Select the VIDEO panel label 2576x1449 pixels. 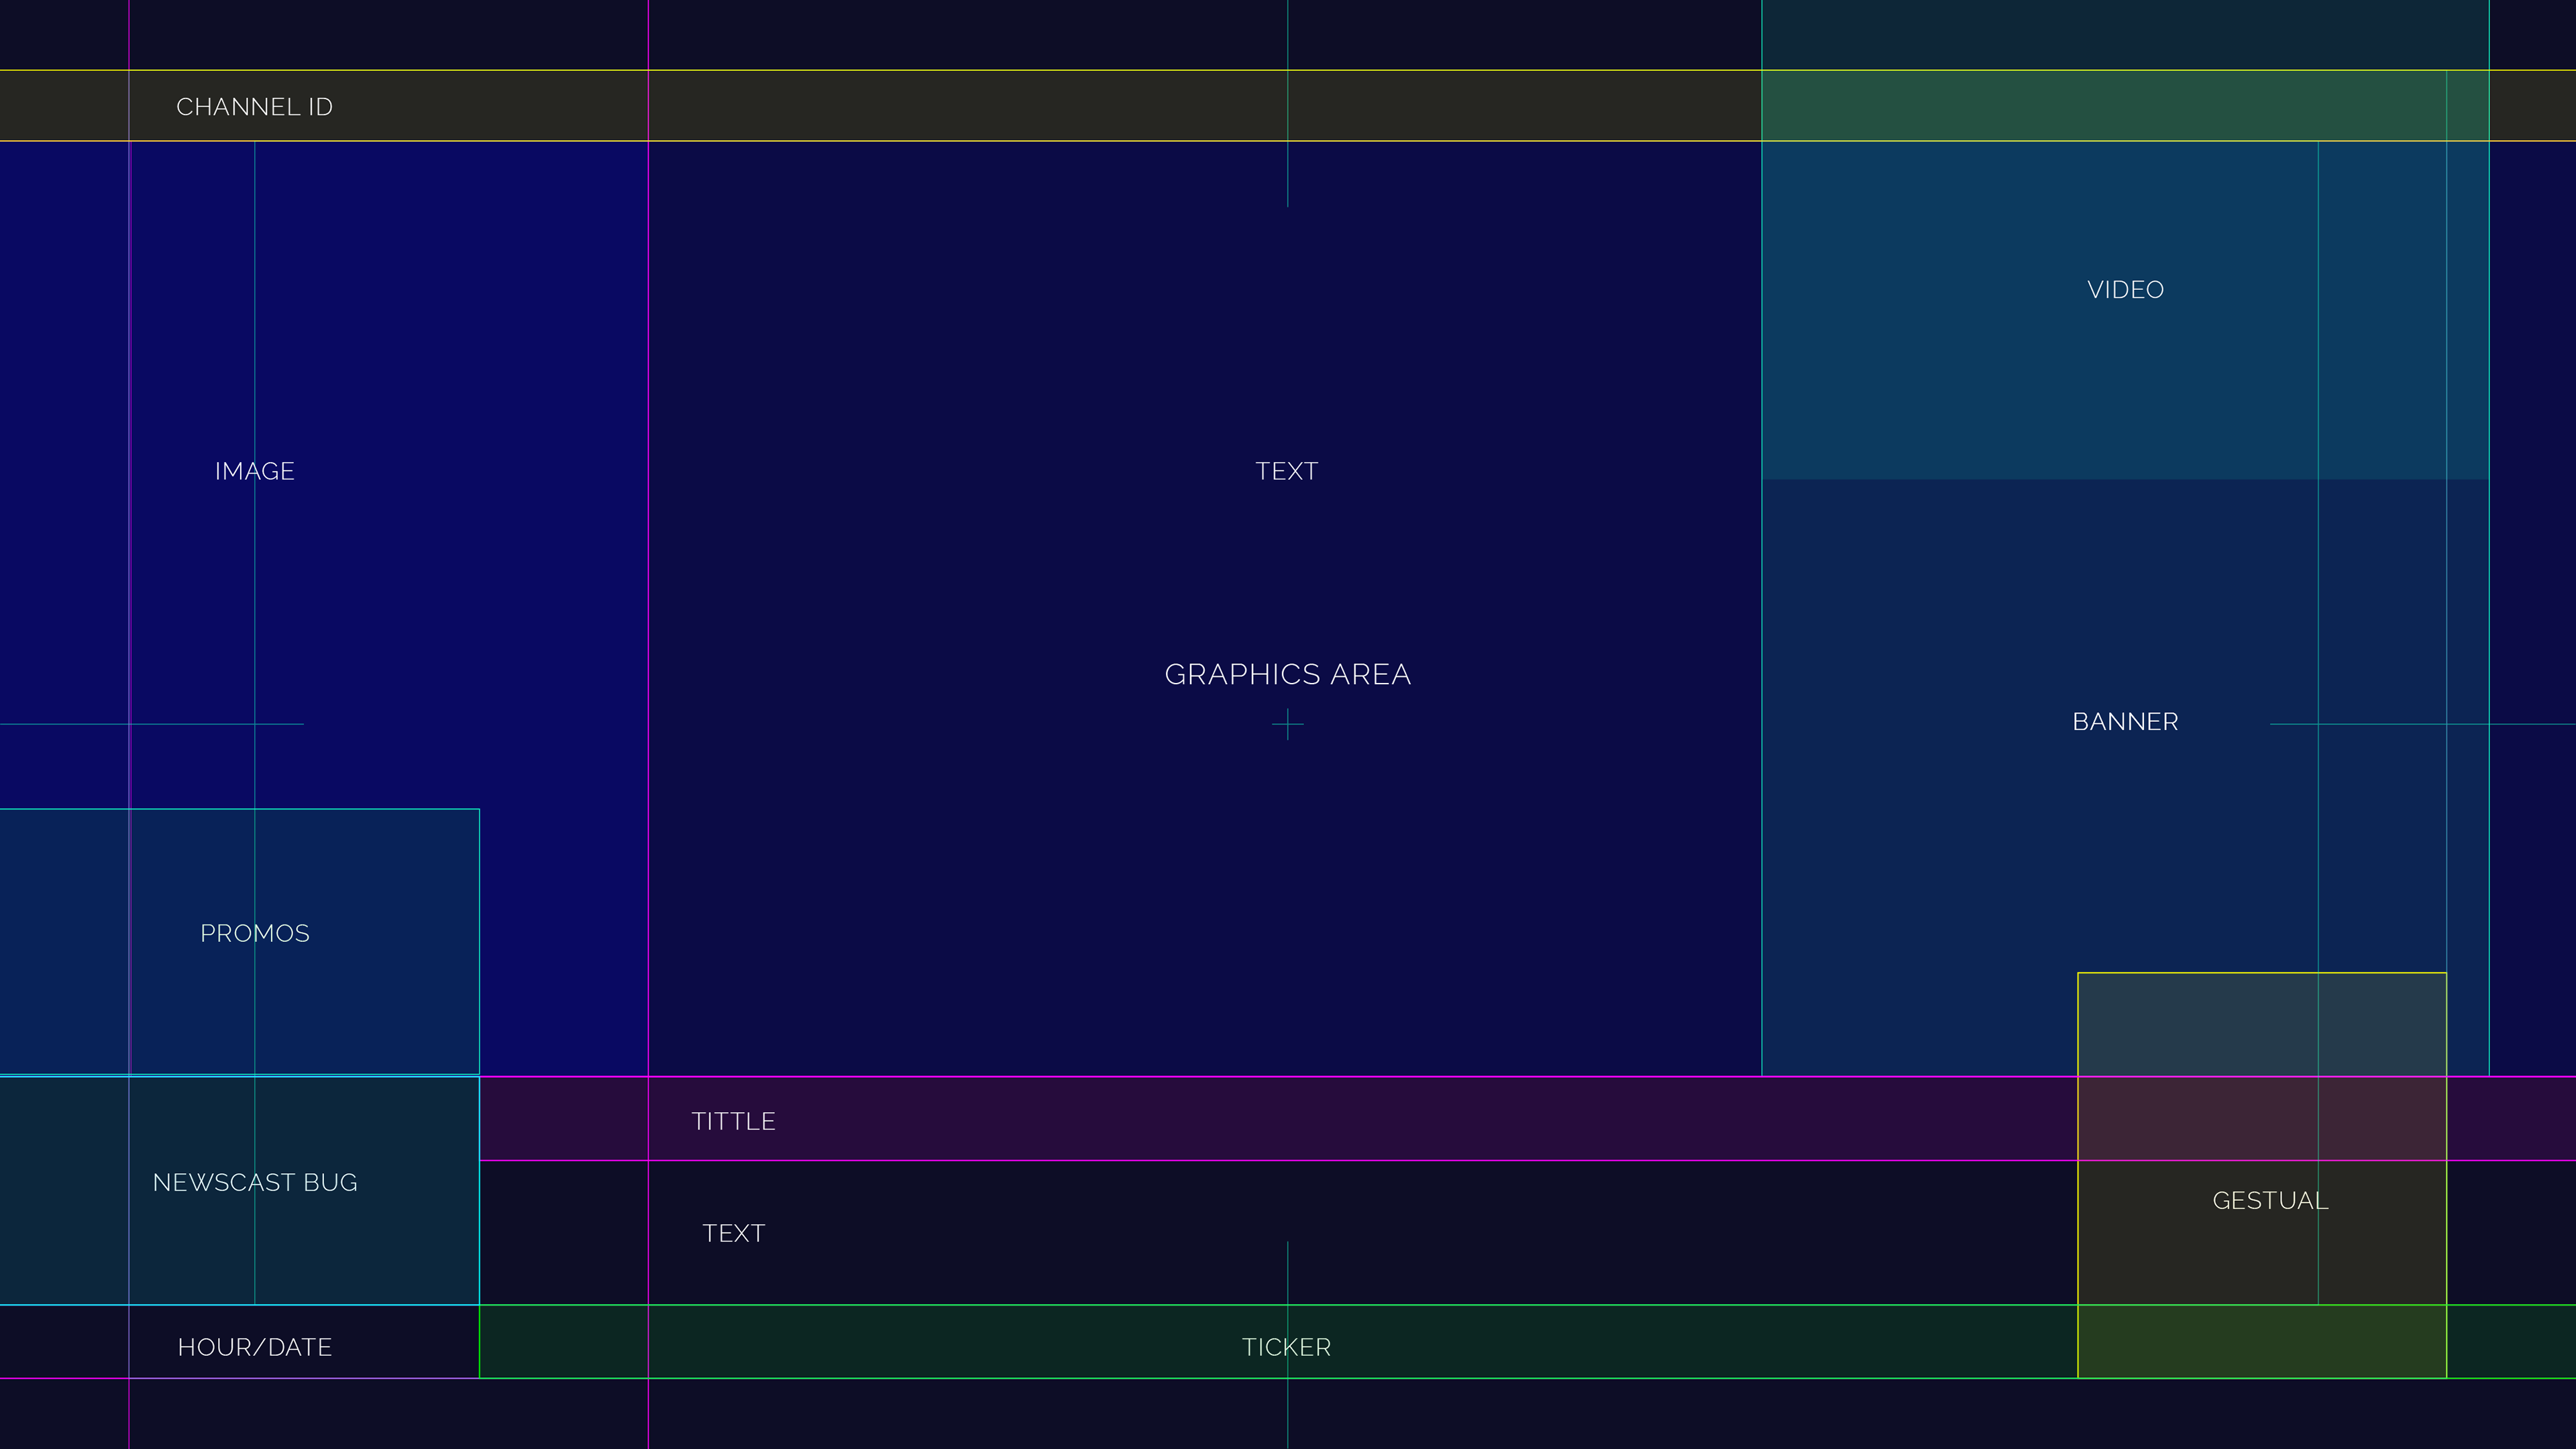2125,290
